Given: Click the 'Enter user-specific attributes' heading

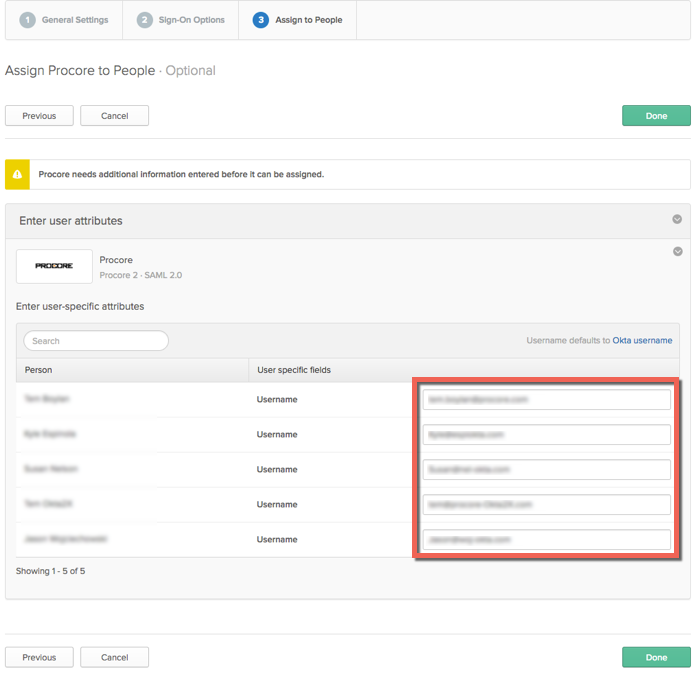Looking at the screenshot, I should tap(80, 307).
